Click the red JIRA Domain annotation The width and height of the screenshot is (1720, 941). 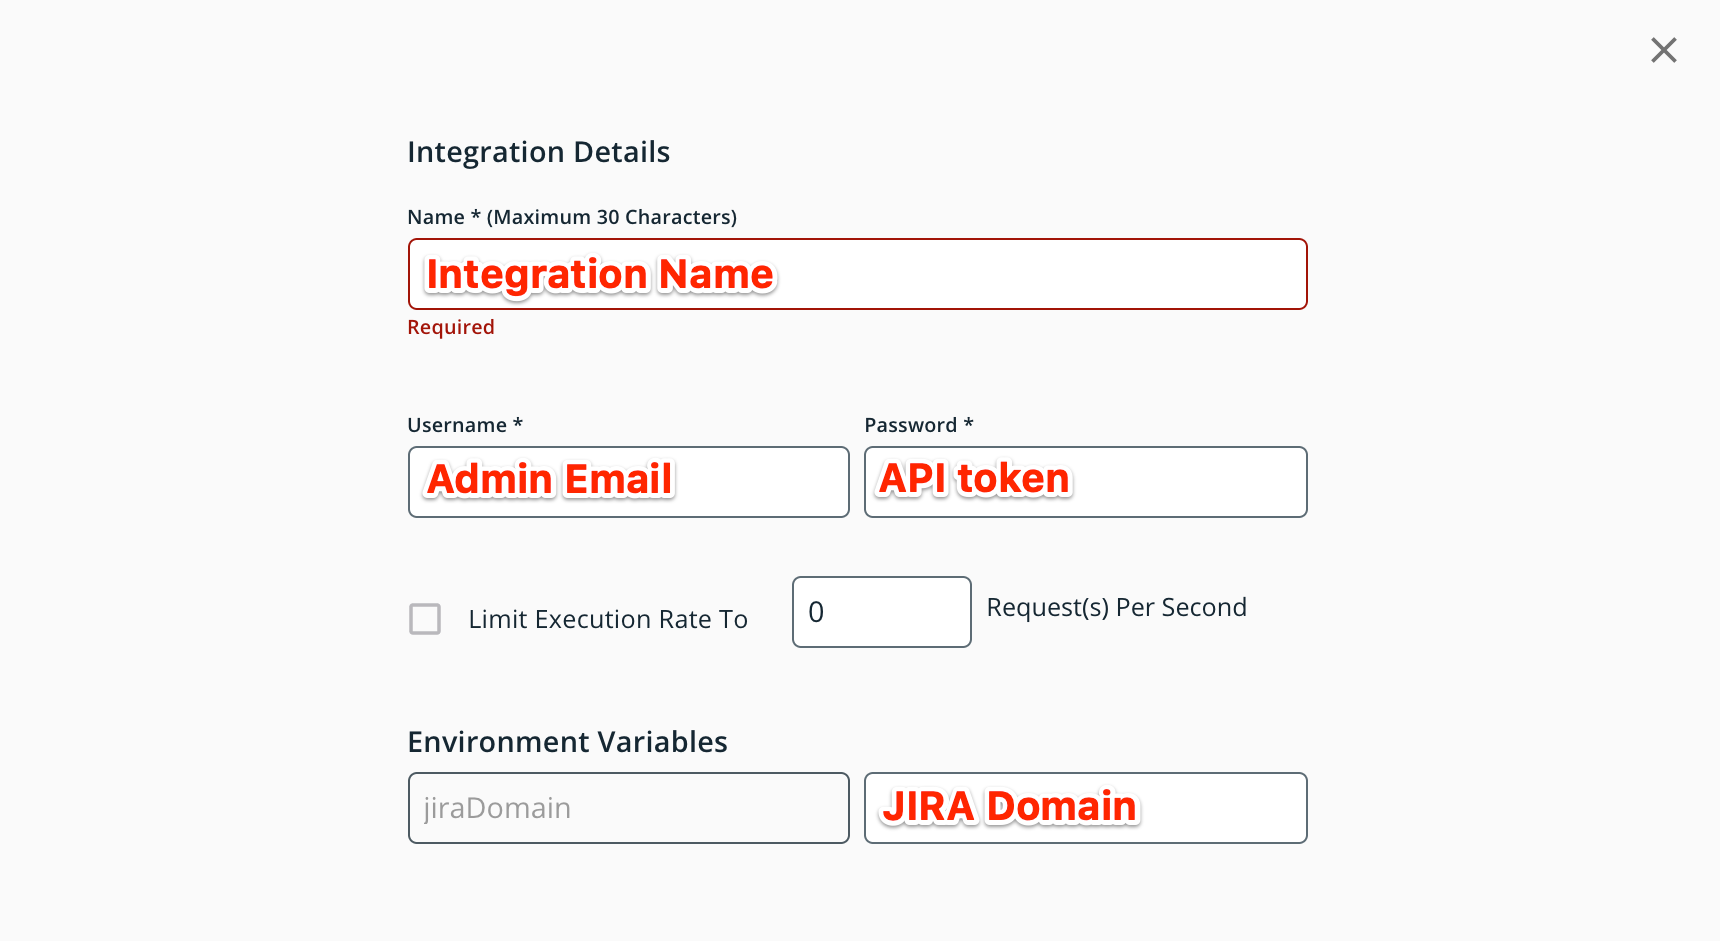1009,806
